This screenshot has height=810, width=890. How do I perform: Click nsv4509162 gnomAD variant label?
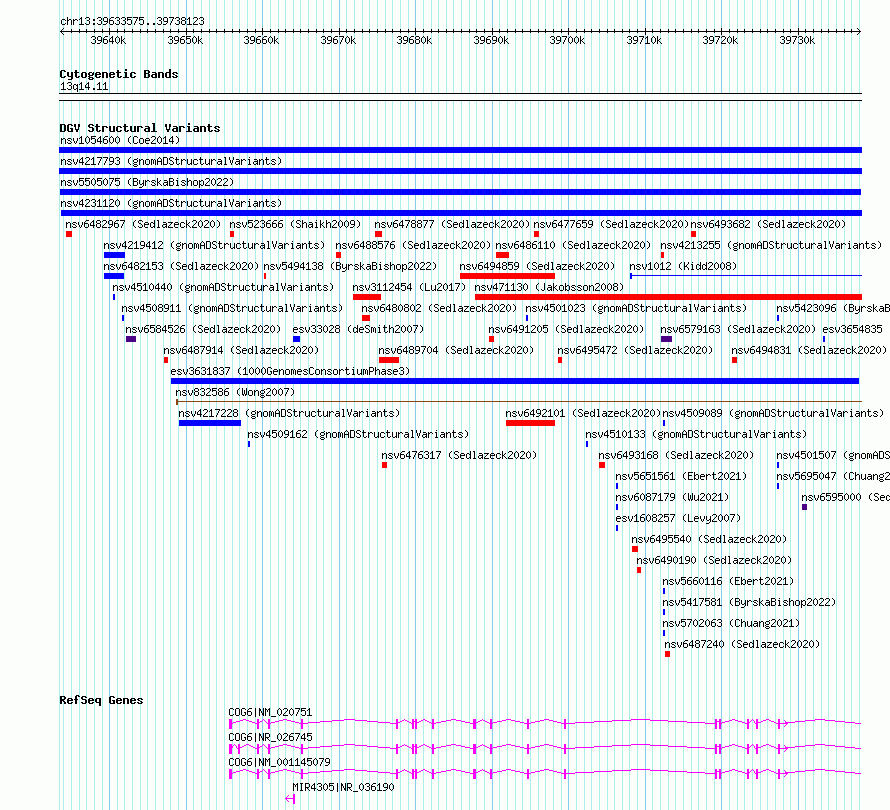tap(358, 434)
